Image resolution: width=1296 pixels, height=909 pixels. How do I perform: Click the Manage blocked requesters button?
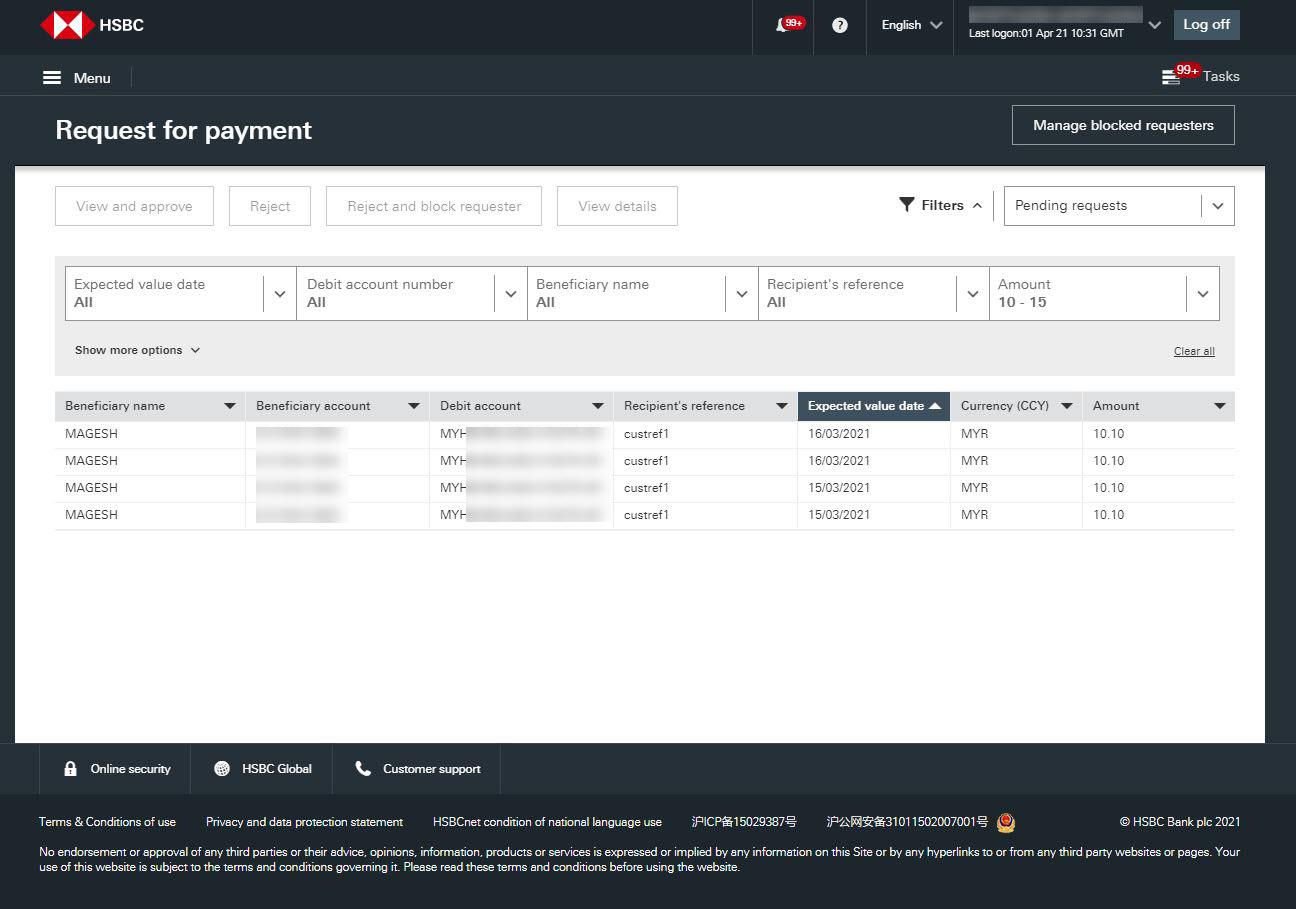click(1123, 126)
